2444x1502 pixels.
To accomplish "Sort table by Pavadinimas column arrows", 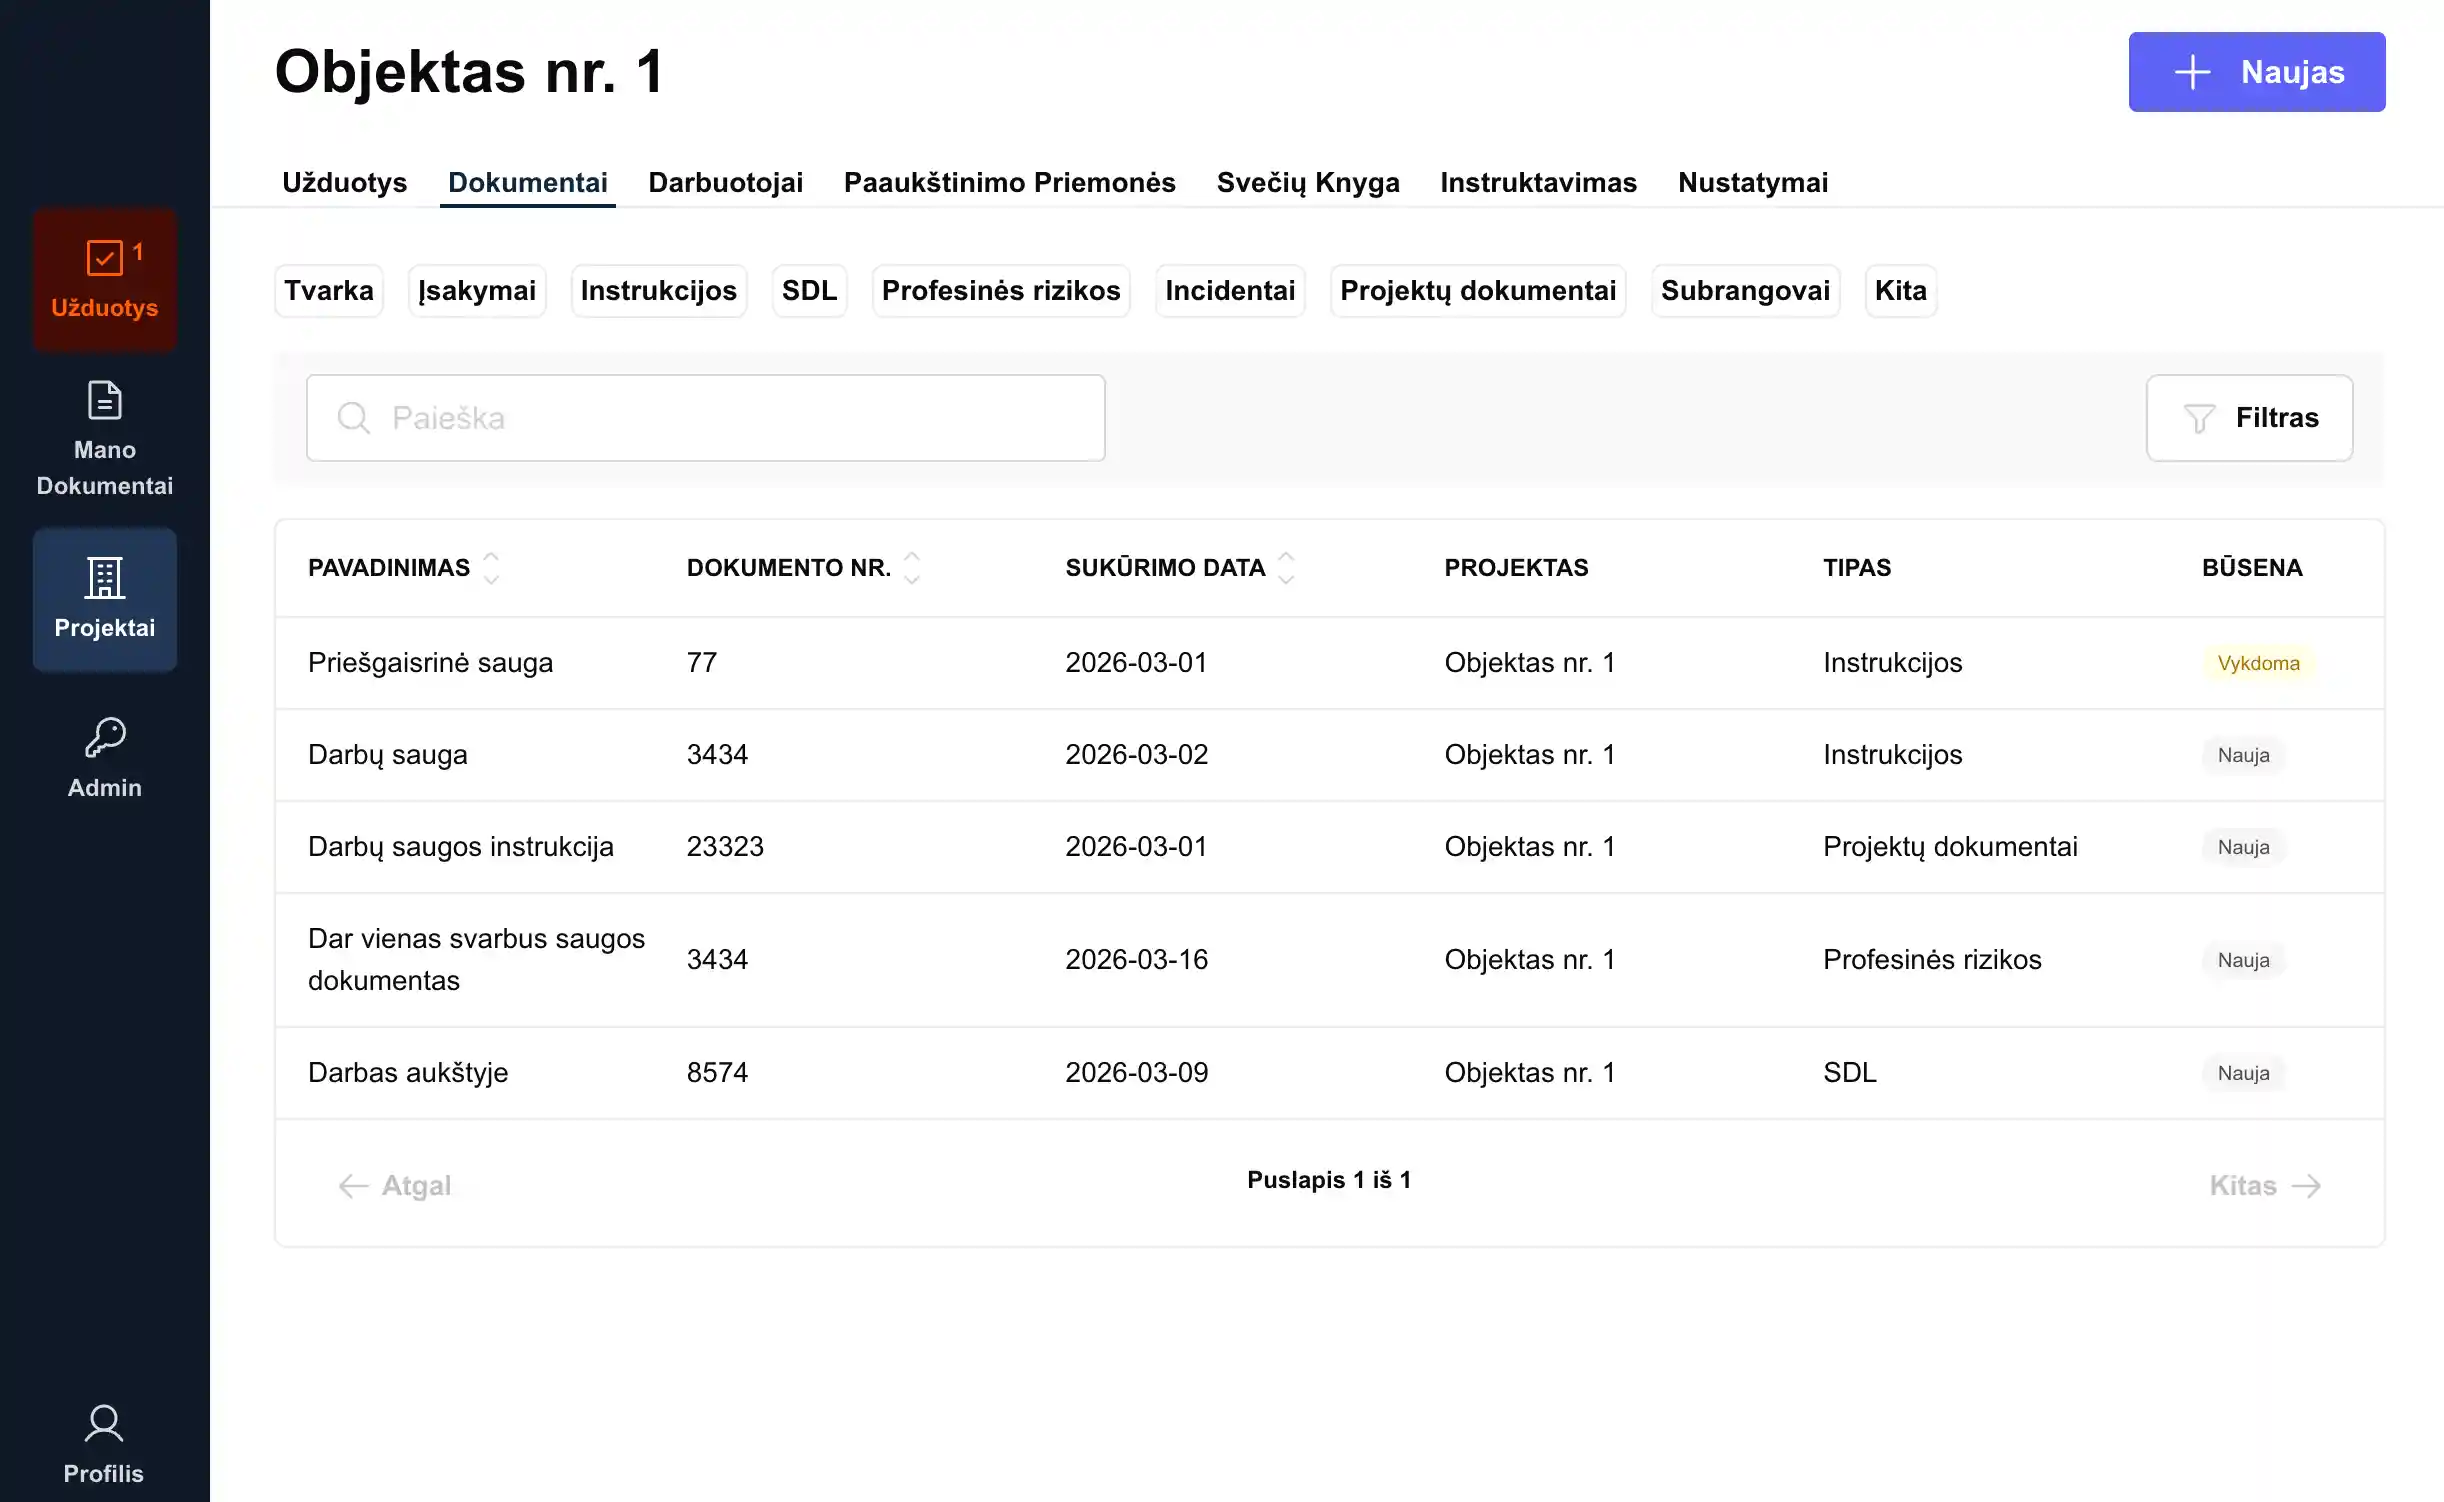I will pos(491,567).
